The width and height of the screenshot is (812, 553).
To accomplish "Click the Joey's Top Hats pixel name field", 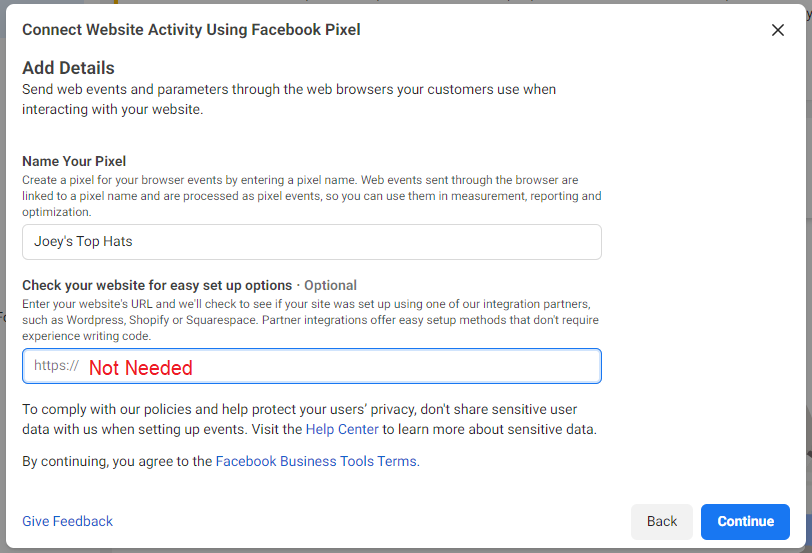I will coord(311,242).
